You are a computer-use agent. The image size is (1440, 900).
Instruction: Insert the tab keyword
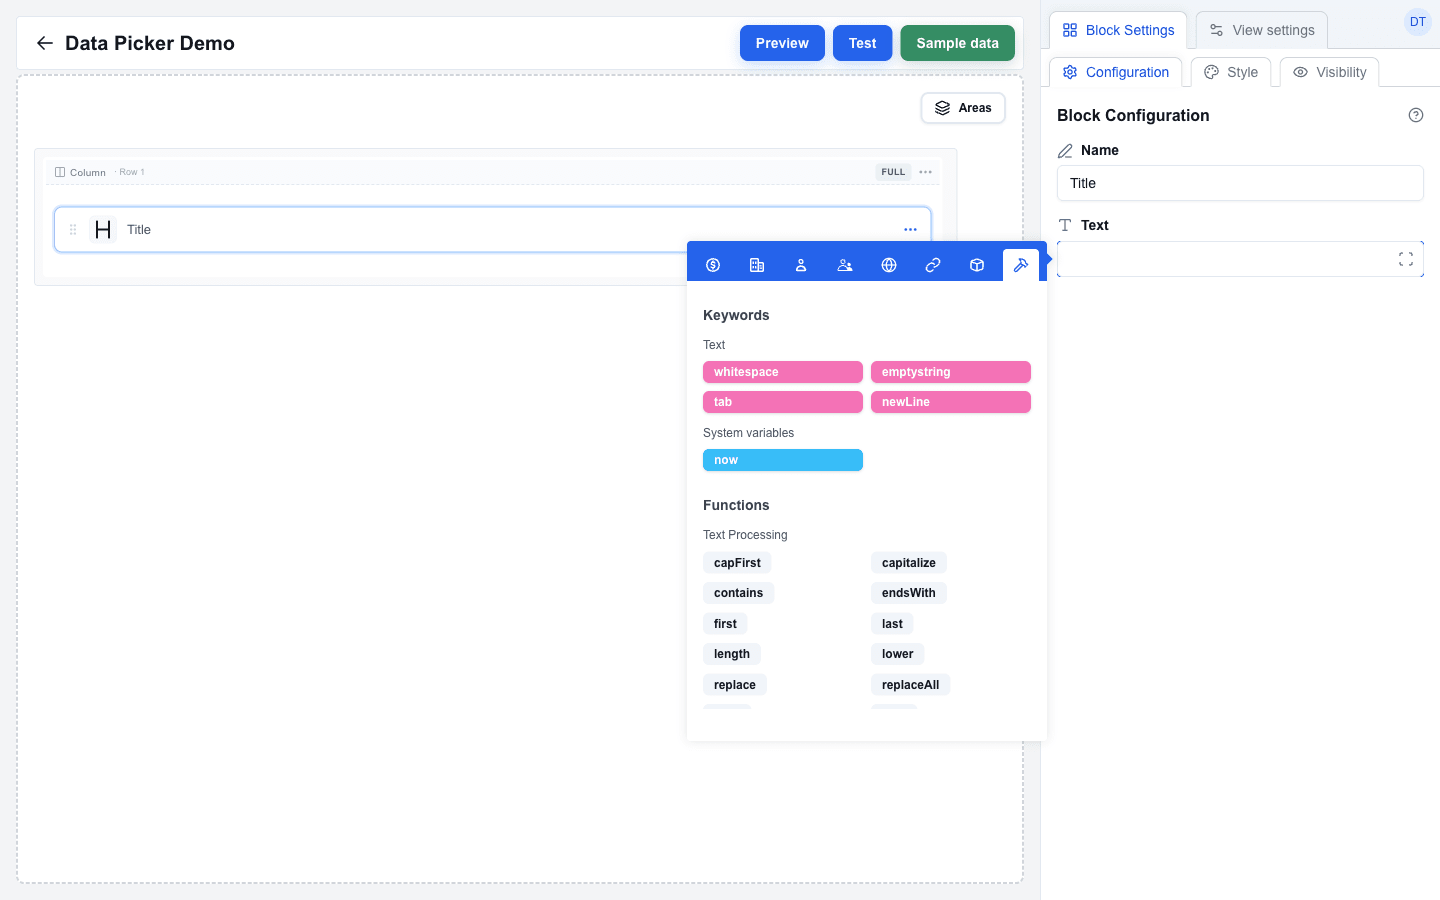[783, 402]
